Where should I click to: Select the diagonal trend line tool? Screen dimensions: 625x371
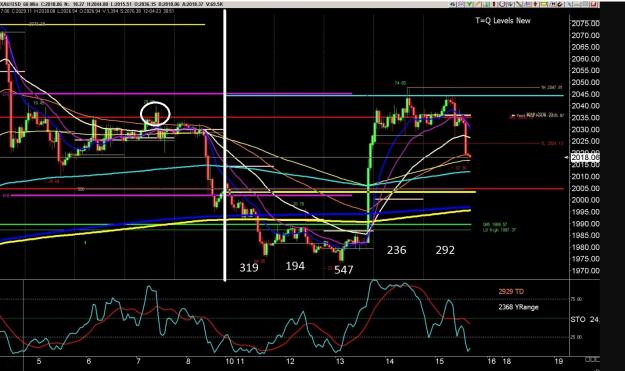(x=519, y=4)
